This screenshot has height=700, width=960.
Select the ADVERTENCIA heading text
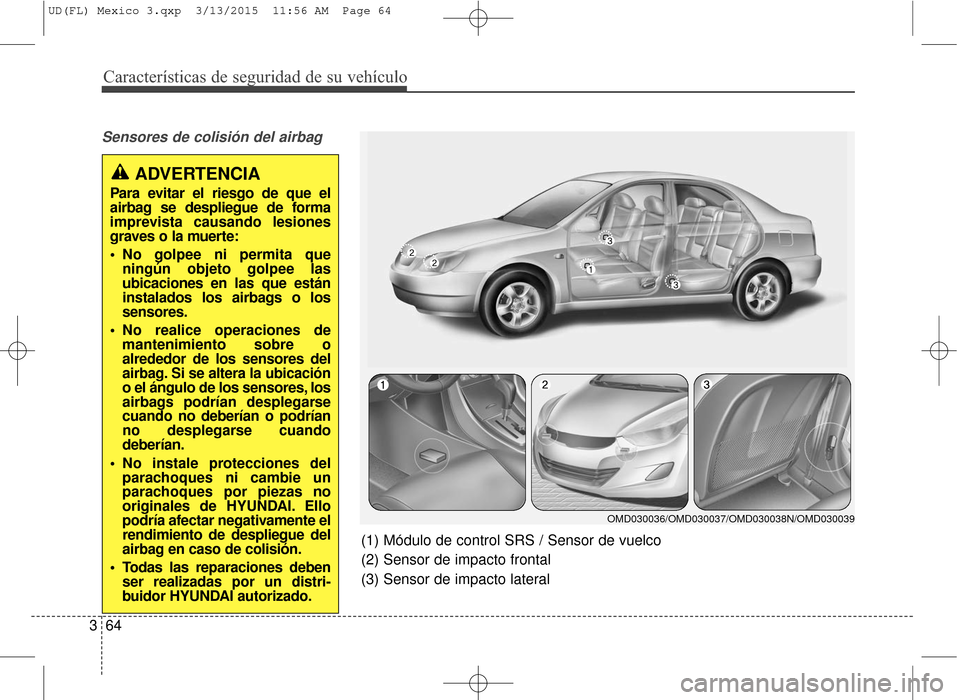[x=197, y=174]
